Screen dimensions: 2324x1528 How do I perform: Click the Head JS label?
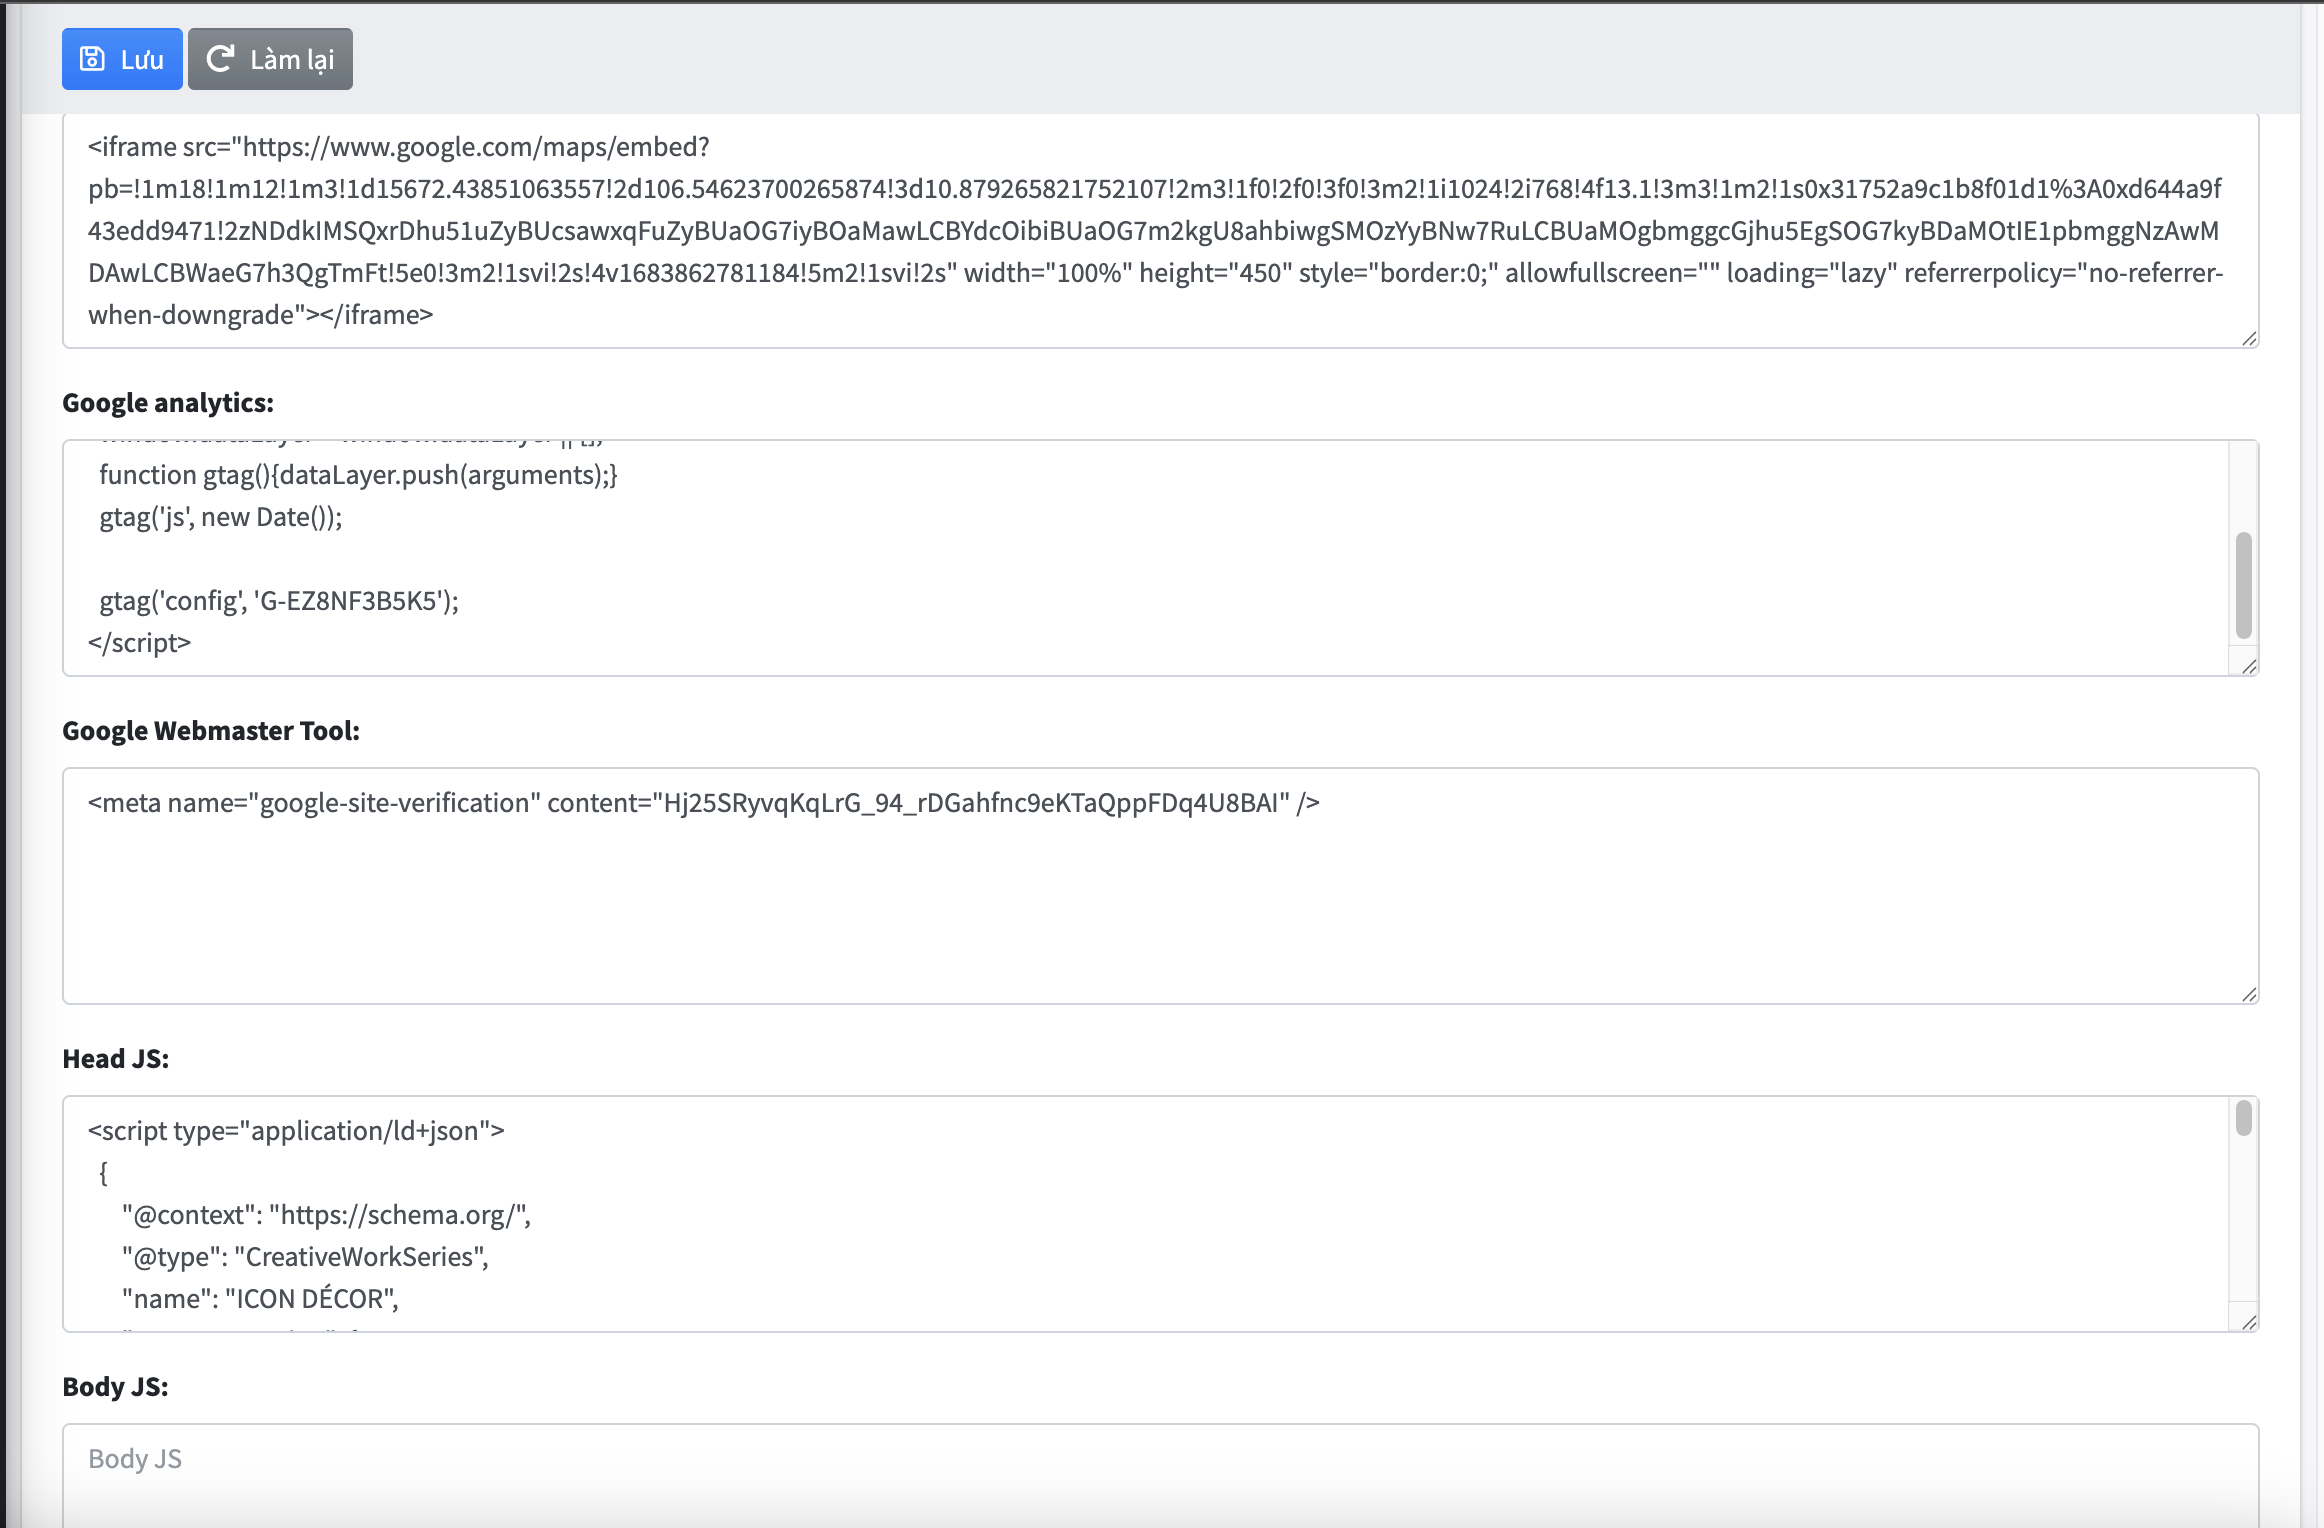click(116, 1059)
